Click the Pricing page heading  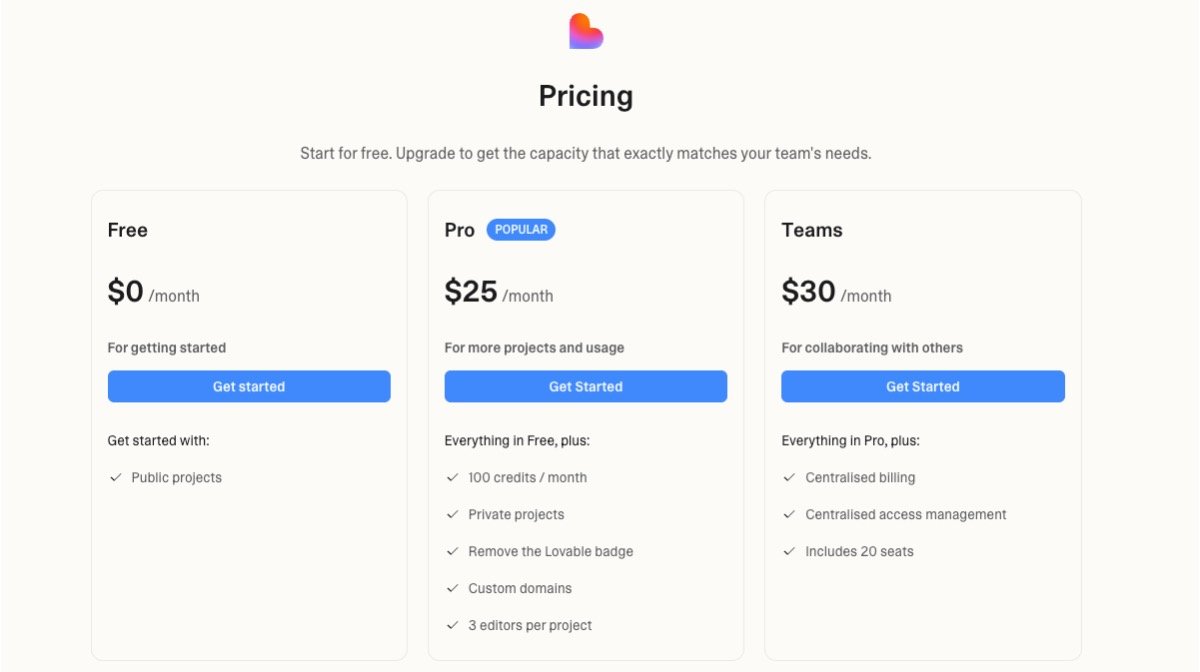(x=586, y=96)
